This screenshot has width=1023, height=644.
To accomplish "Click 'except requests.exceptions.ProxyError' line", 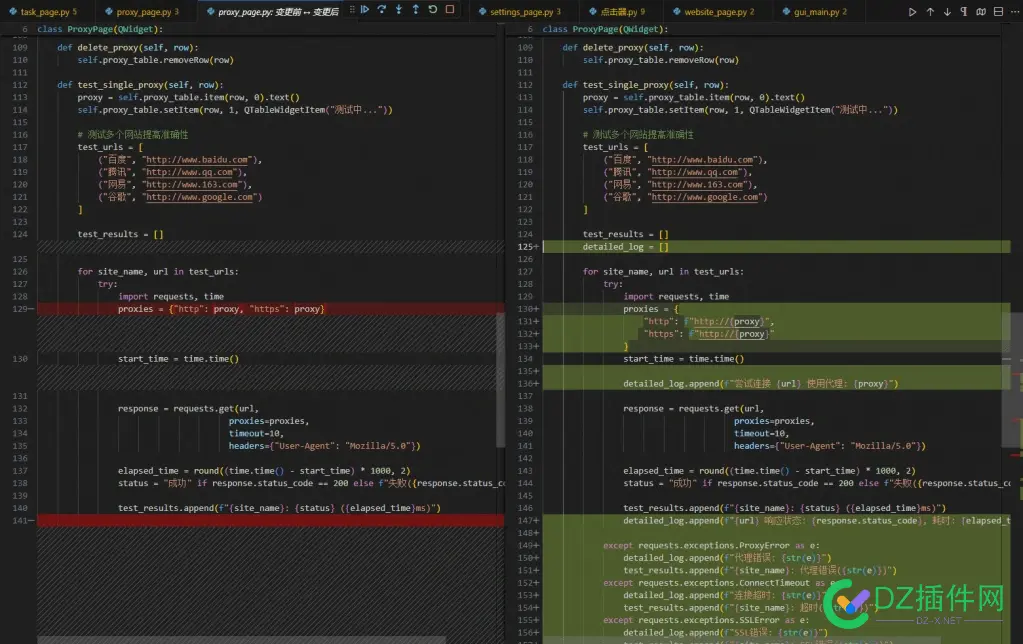I will click(x=711, y=545).
